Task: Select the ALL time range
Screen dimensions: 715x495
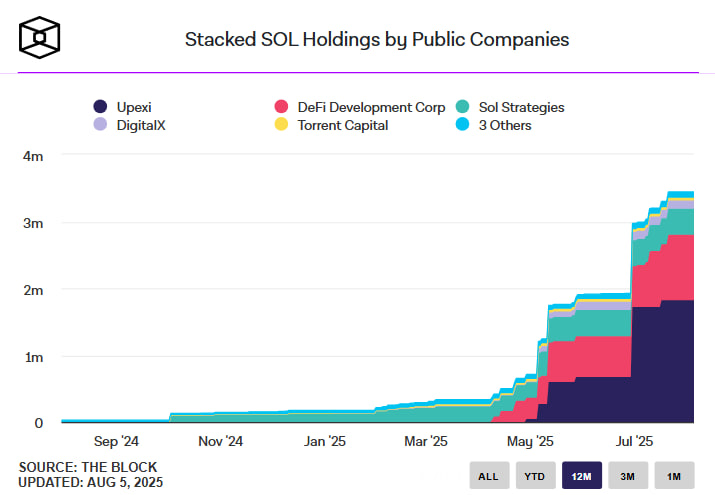Action: click(x=488, y=476)
